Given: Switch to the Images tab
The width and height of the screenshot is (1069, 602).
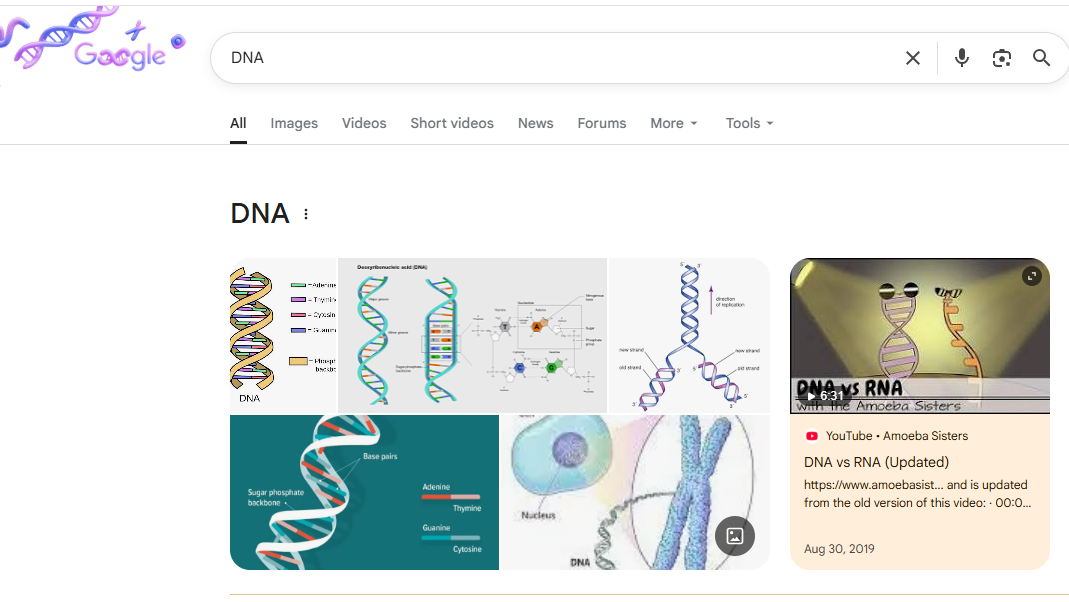Looking at the screenshot, I should [x=294, y=123].
